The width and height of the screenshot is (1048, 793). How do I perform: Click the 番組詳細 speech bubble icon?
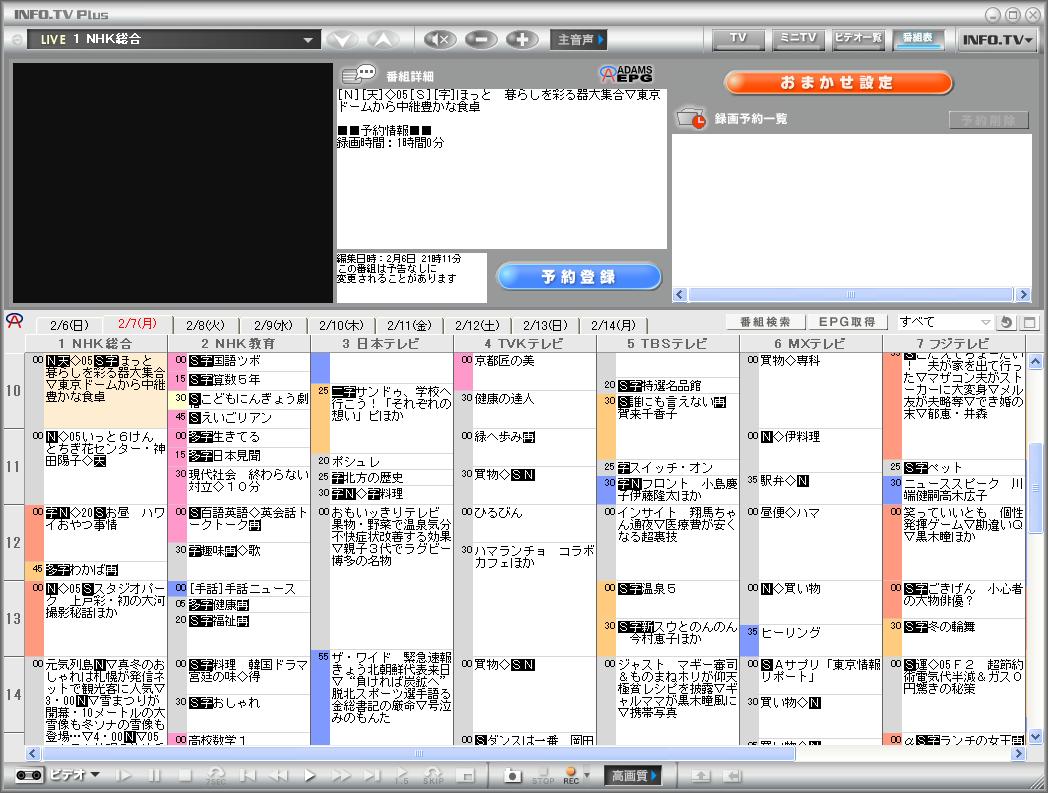[359, 74]
